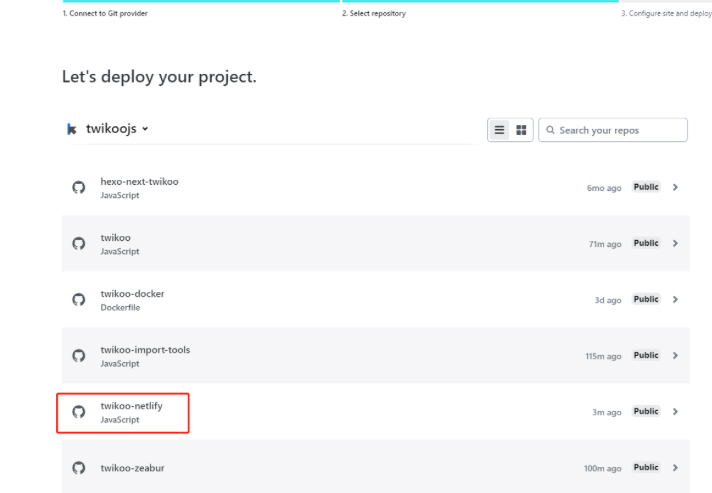Screen dimensions: 712x493
Task: Click GitHub icon beside twikoo-zeabur
Action: pyautogui.click(x=79, y=468)
